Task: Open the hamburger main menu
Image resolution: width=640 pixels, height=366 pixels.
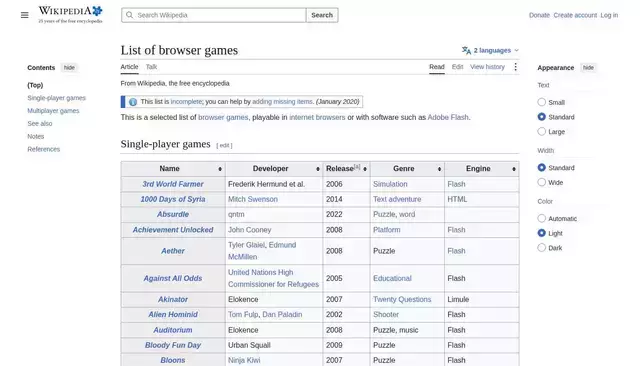Action: tap(24, 15)
